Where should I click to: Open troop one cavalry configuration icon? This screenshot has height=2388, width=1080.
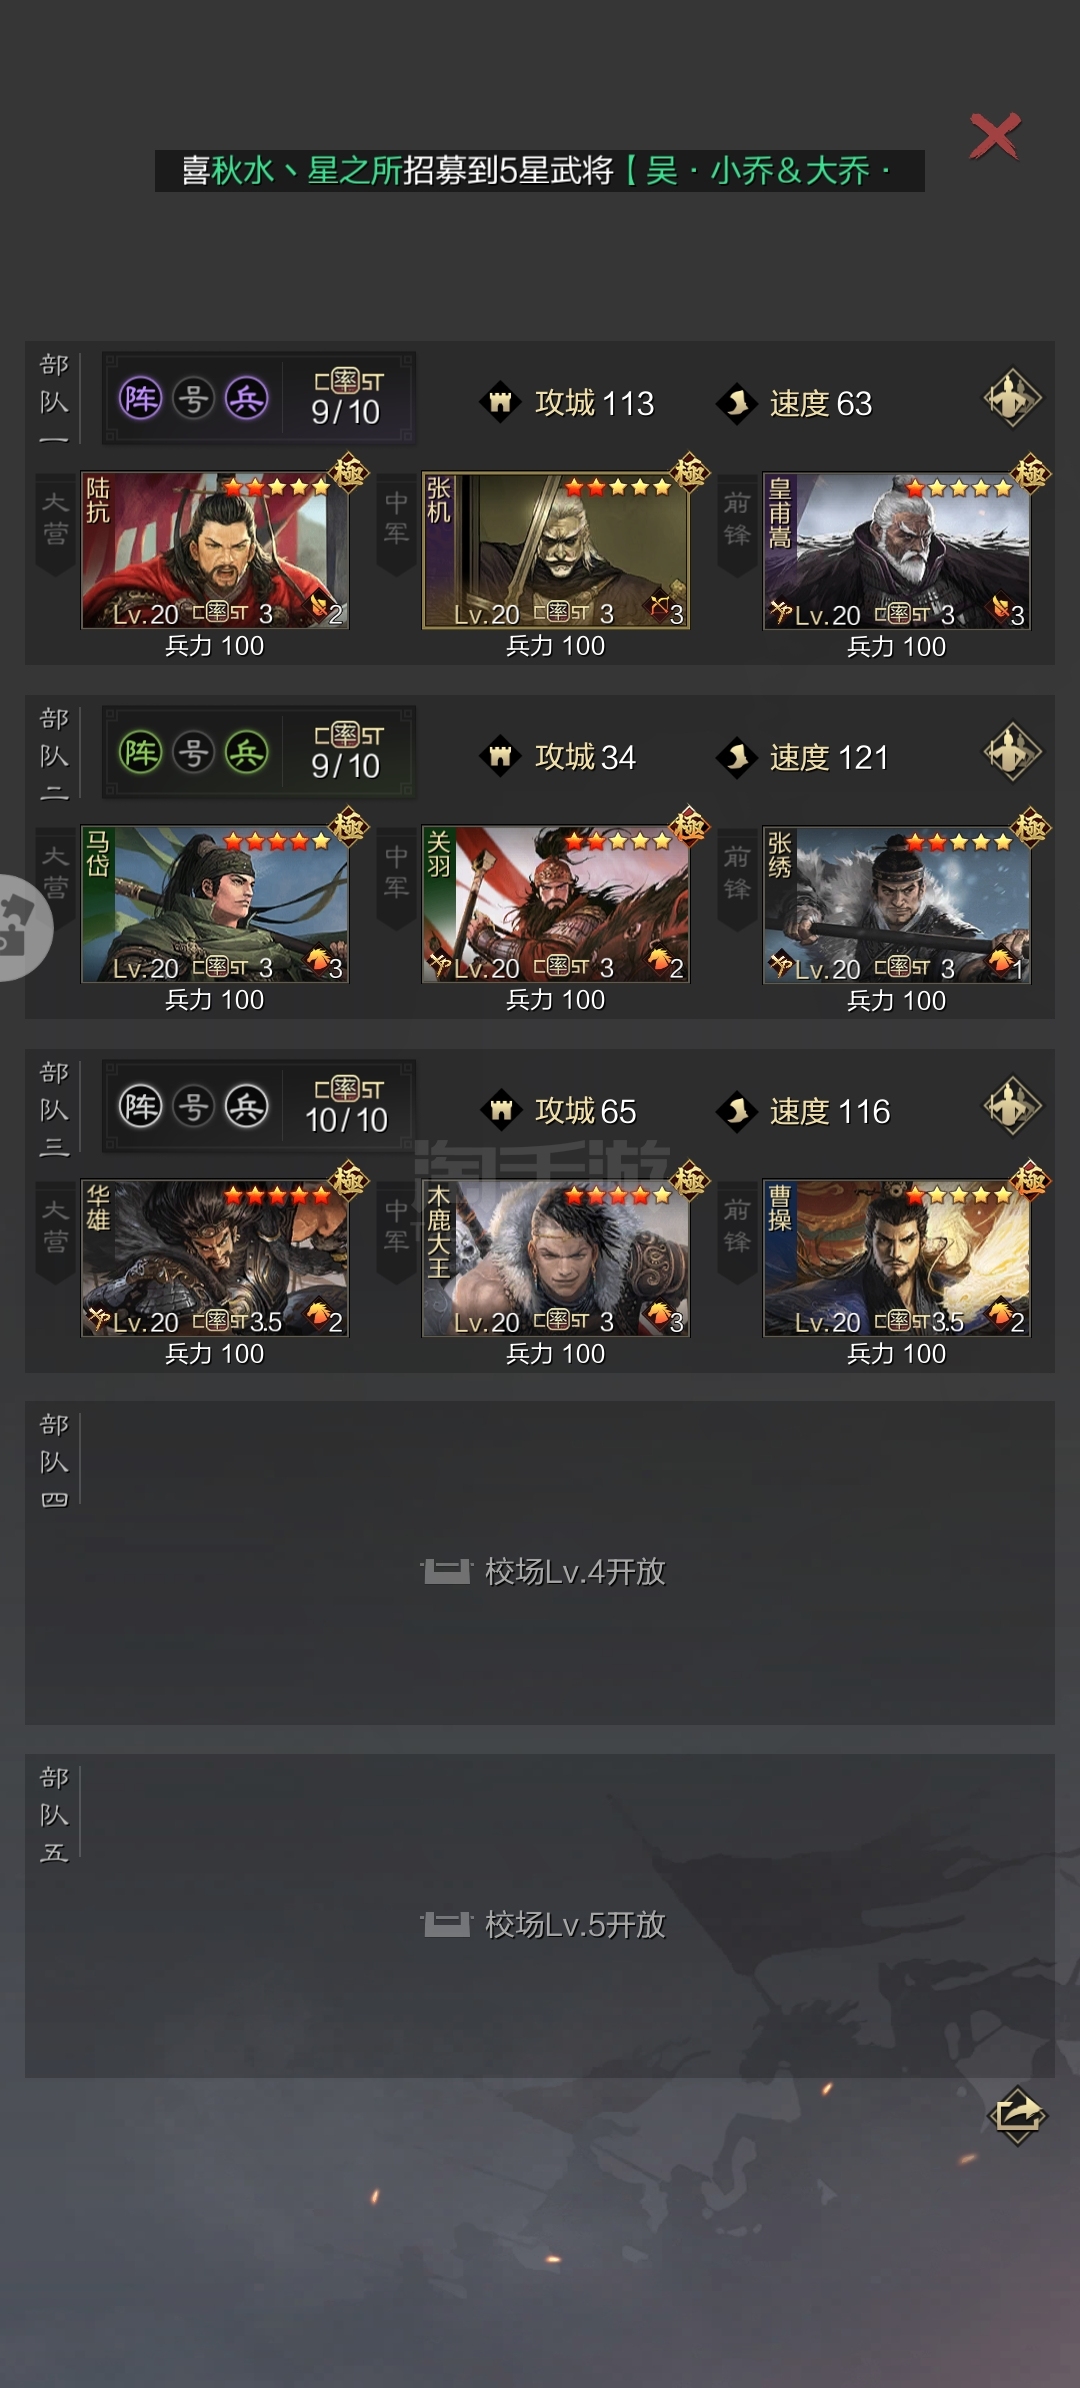click(1012, 398)
